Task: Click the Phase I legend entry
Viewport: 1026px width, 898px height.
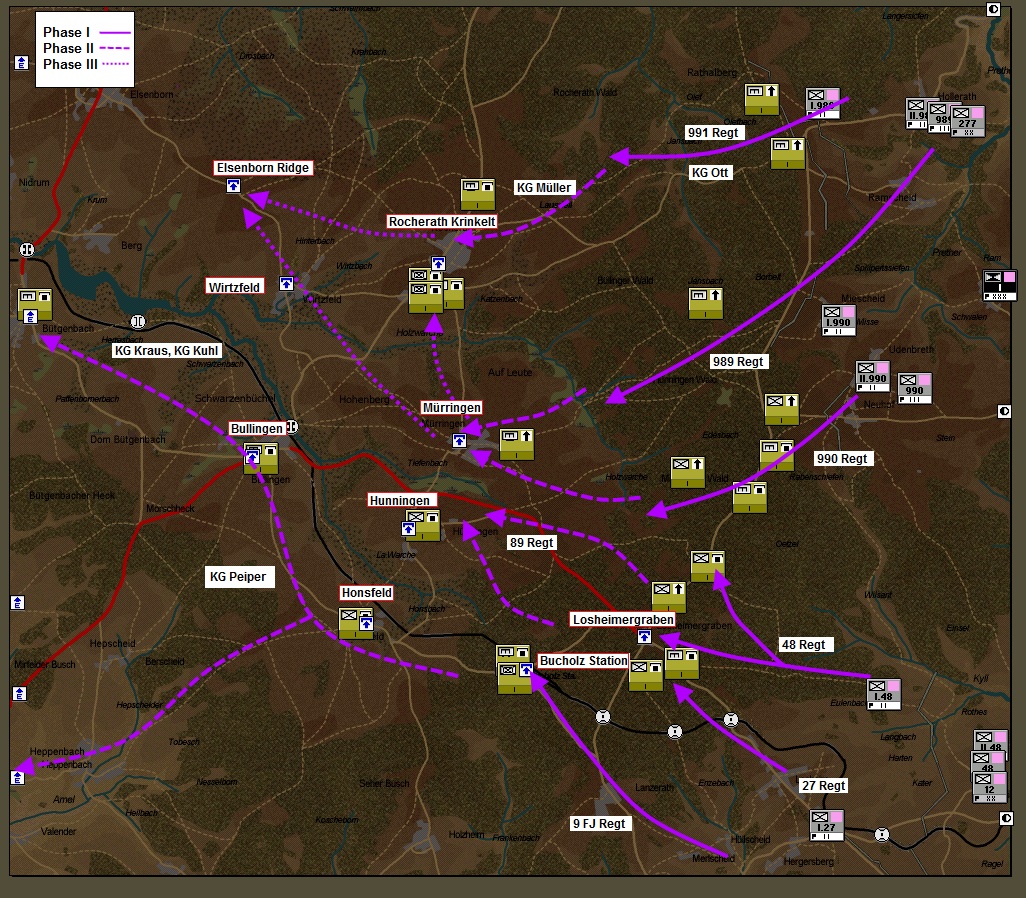Action: pos(86,32)
